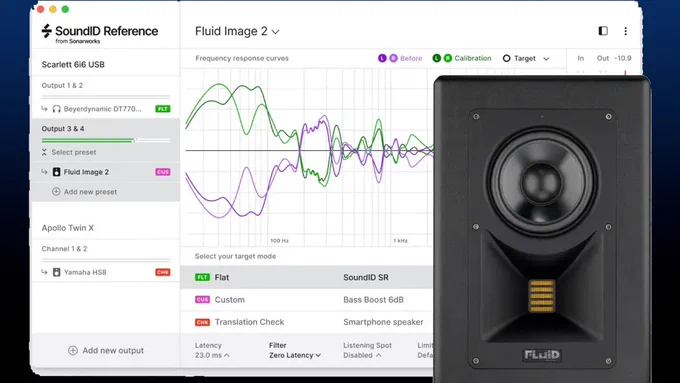Select the Translation Check target mode

click(307, 322)
